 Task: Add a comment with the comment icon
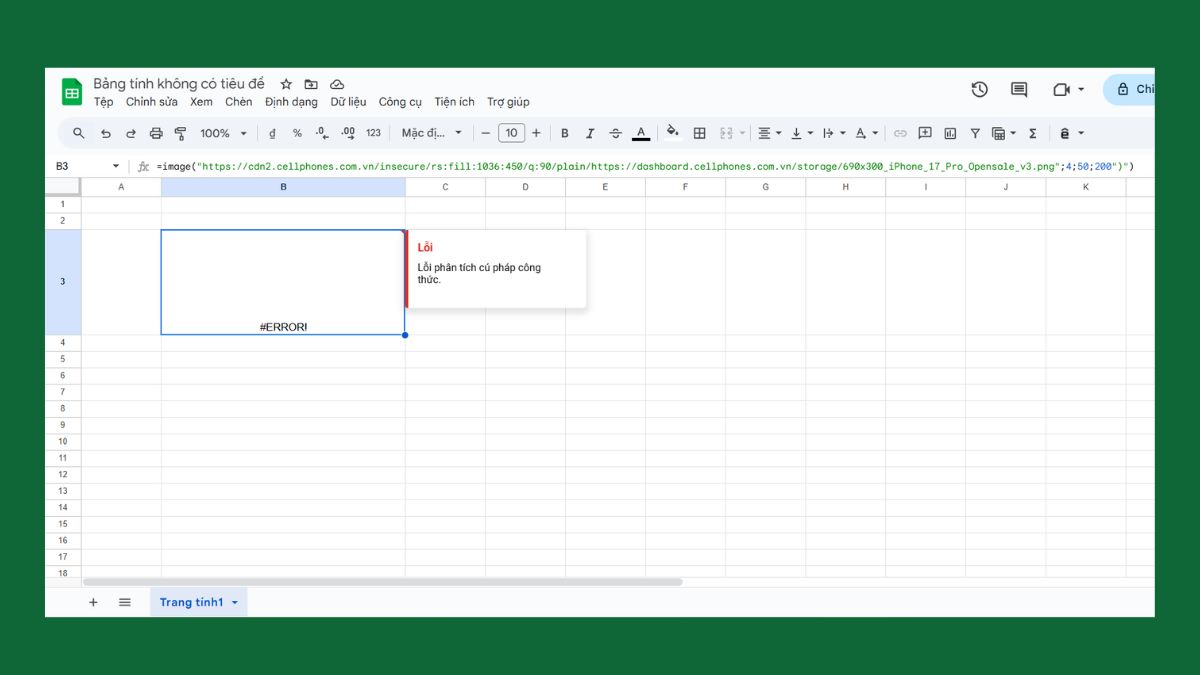pos(925,132)
